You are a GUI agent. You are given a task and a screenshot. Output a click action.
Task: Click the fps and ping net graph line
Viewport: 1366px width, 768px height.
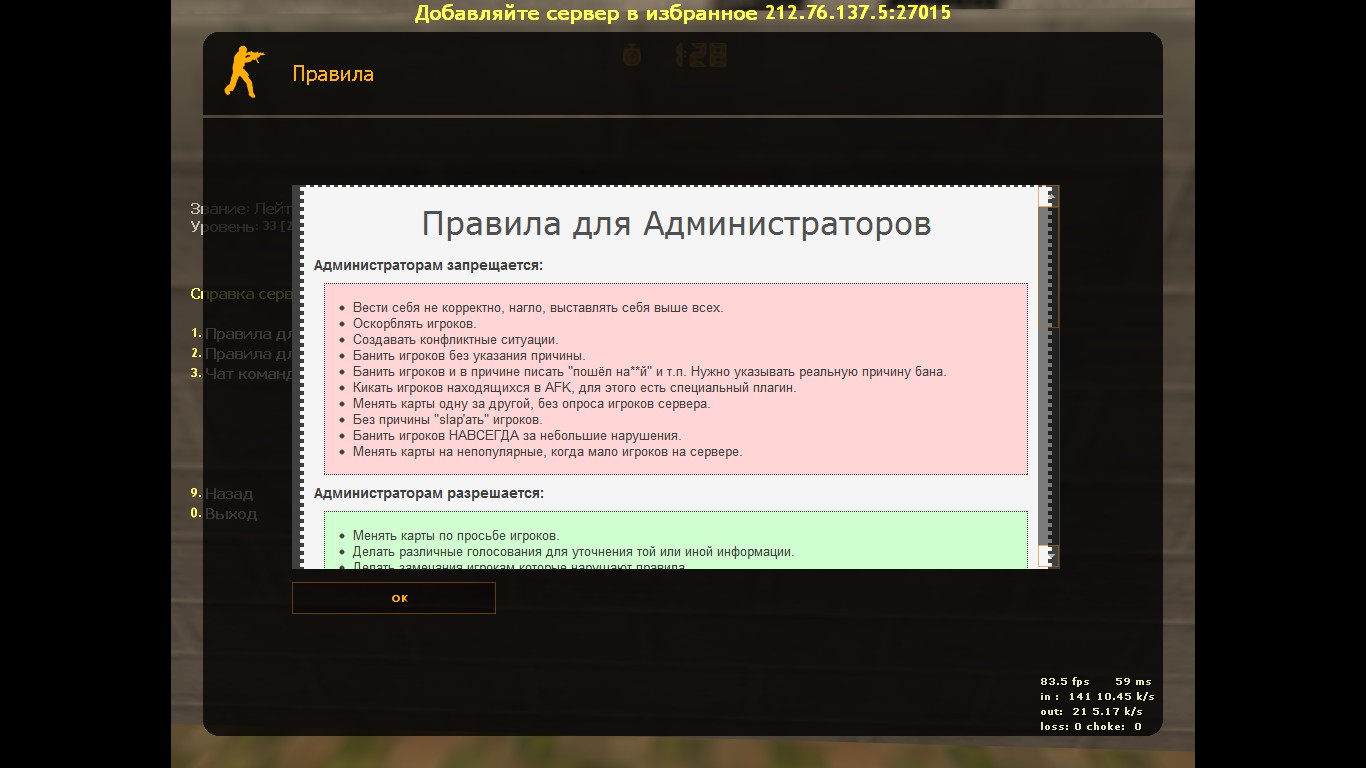(x=1096, y=682)
